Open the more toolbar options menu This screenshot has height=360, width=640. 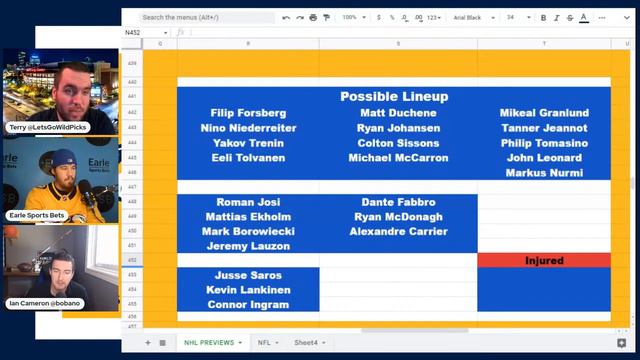pos(602,18)
